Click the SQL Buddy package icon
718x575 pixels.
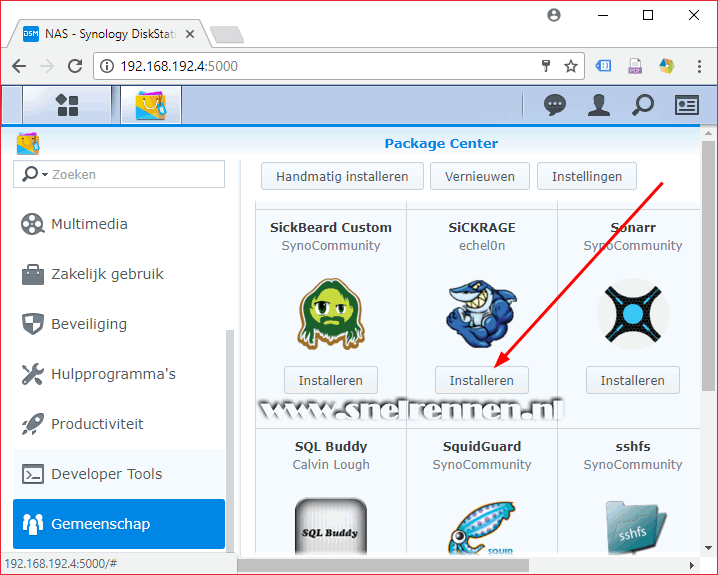(331, 526)
